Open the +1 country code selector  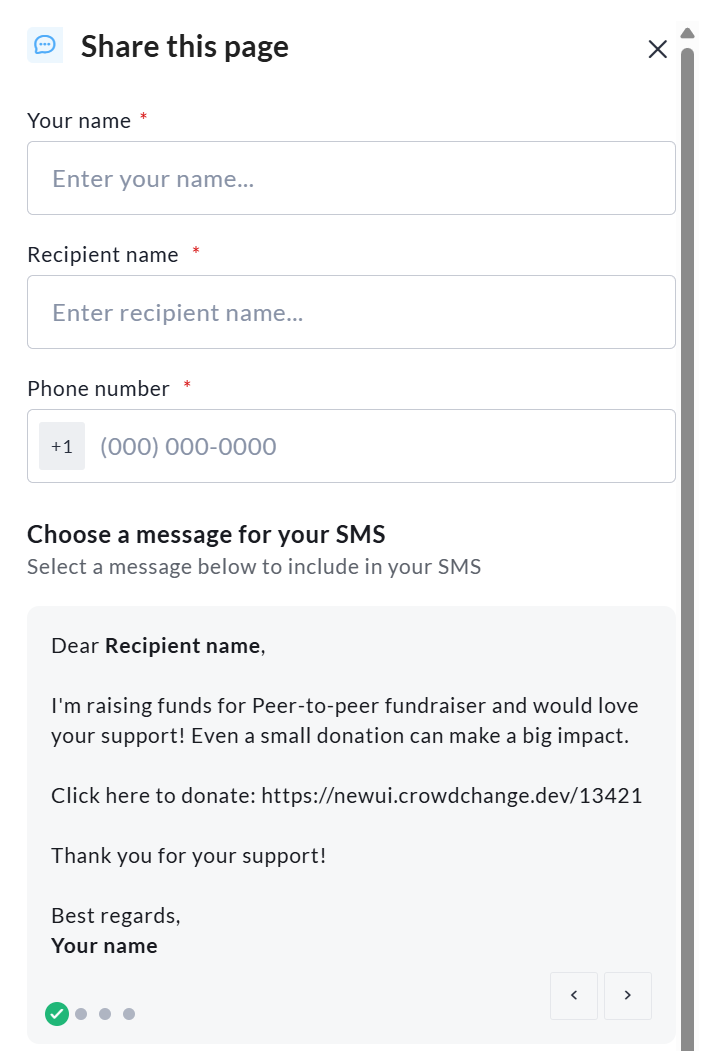pyautogui.click(x=62, y=446)
